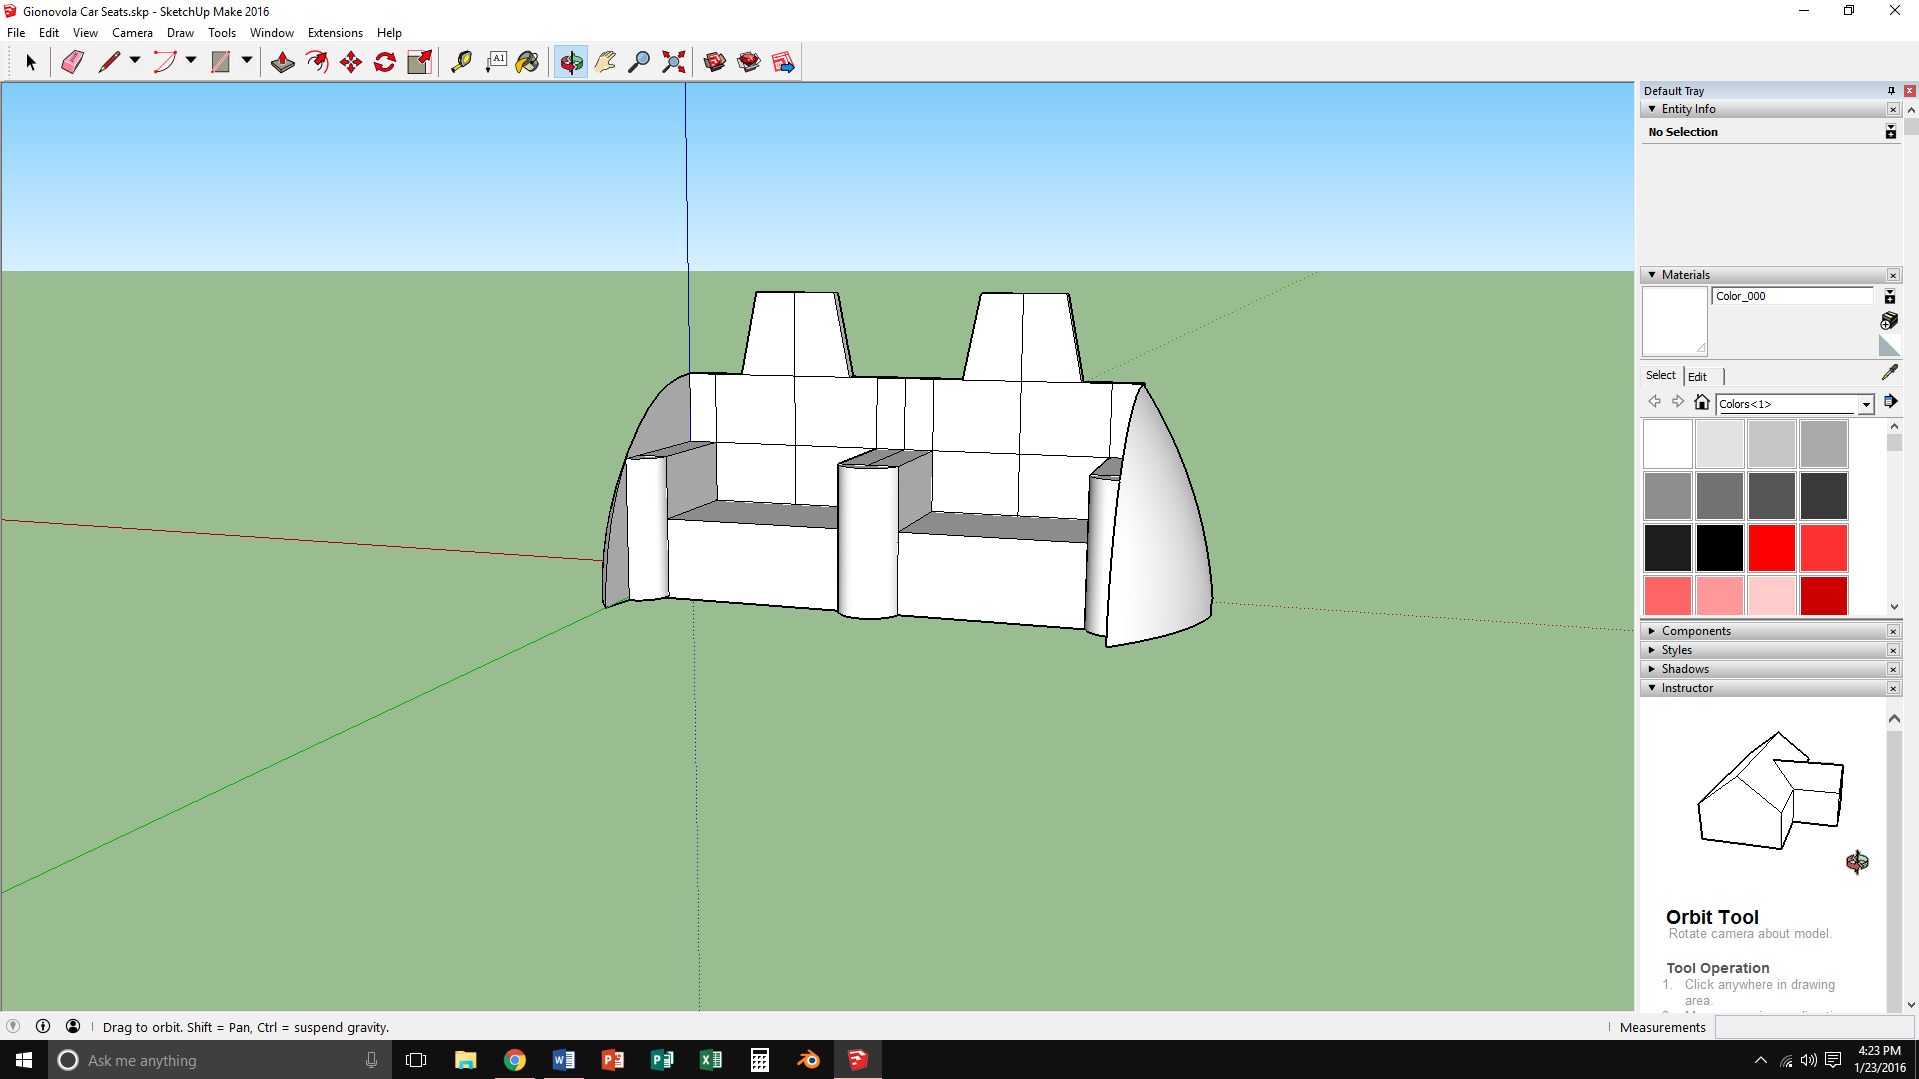Toggle secondary selection pane in Materials
1919x1079 pixels.
click(x=1890, y=297)
